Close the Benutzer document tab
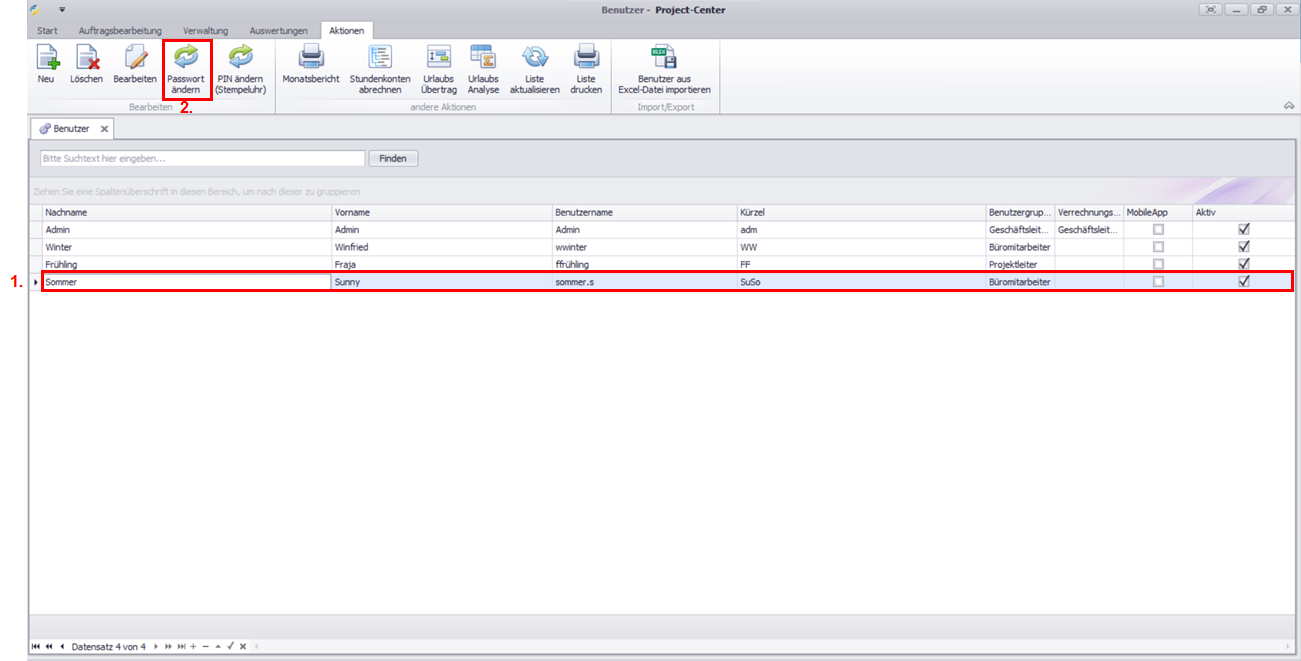 click(x=104, y=129)
